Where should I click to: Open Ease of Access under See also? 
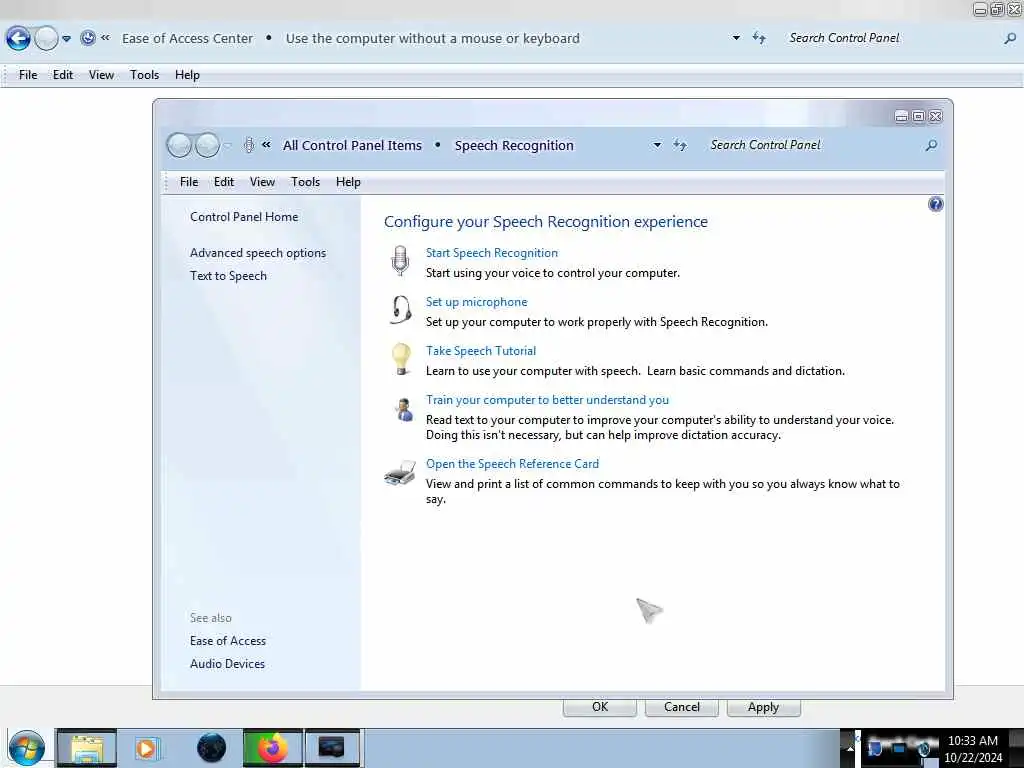pyautogui.click(x=227, y=641)
